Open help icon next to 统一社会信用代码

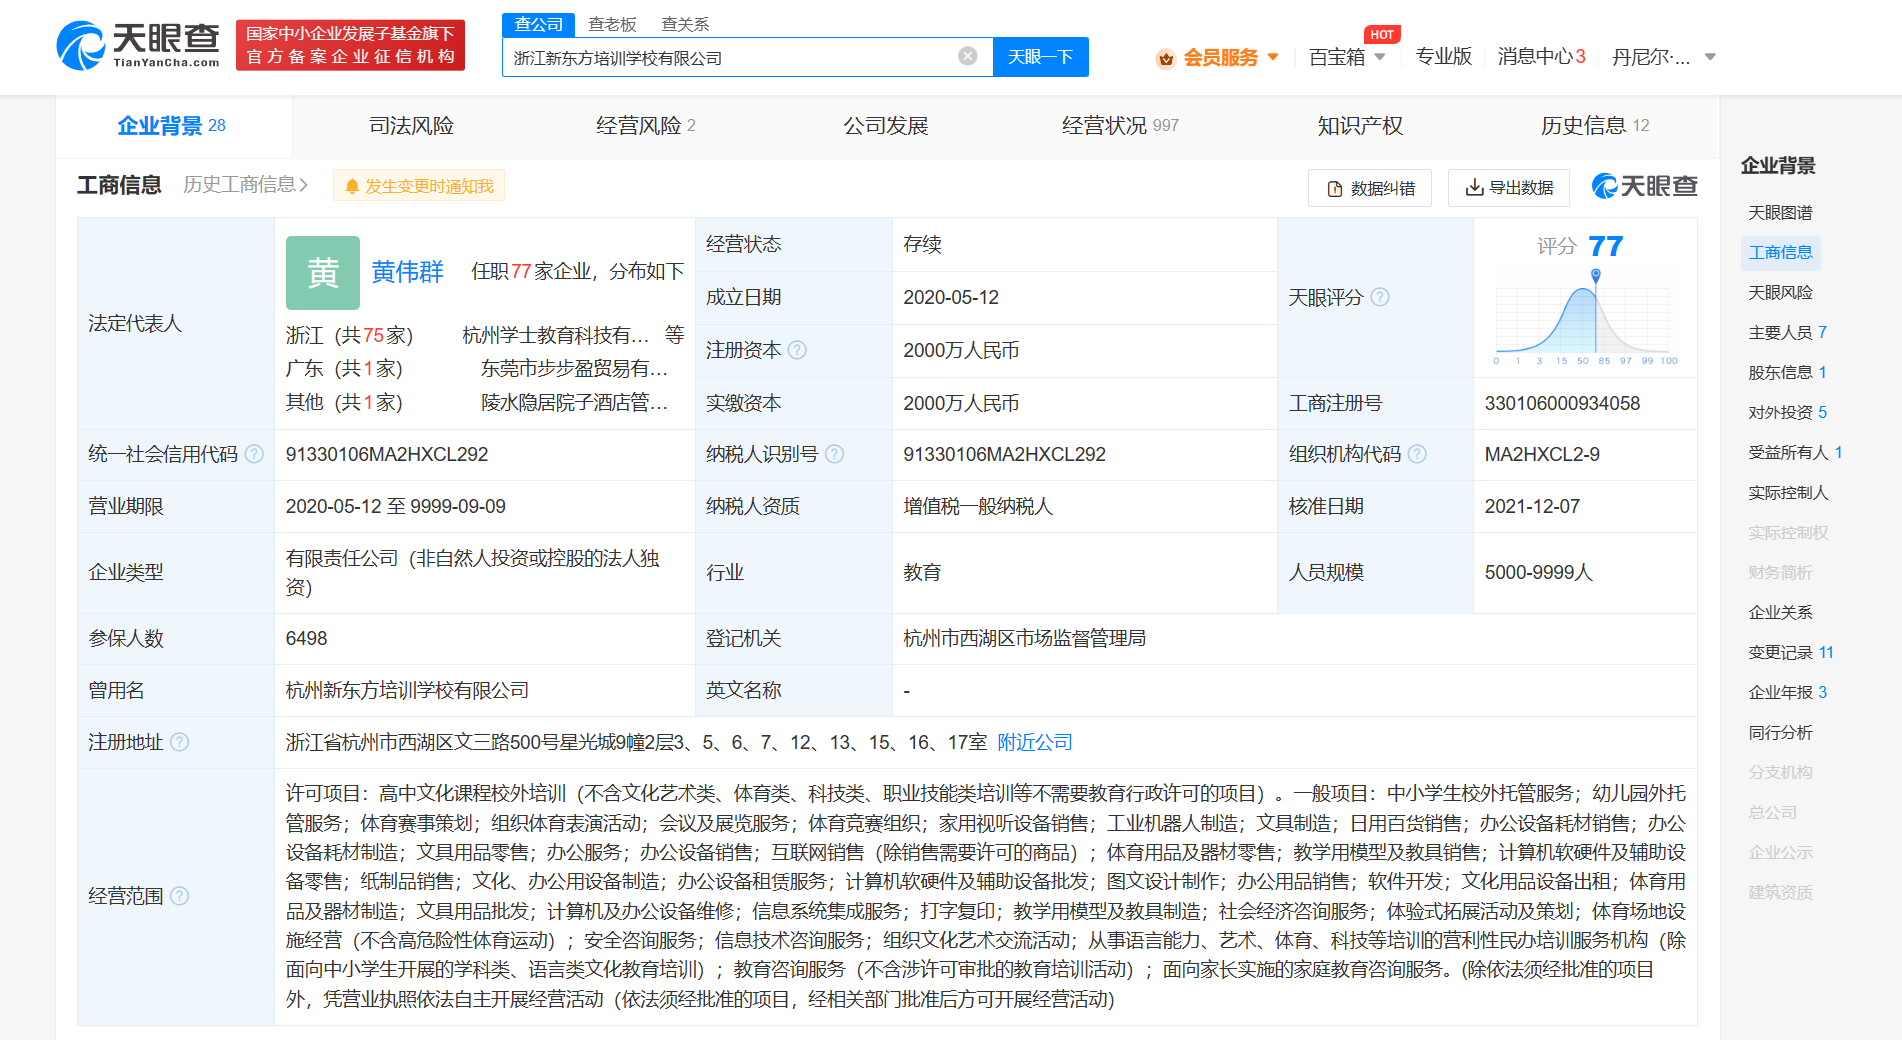coord(254,454)
